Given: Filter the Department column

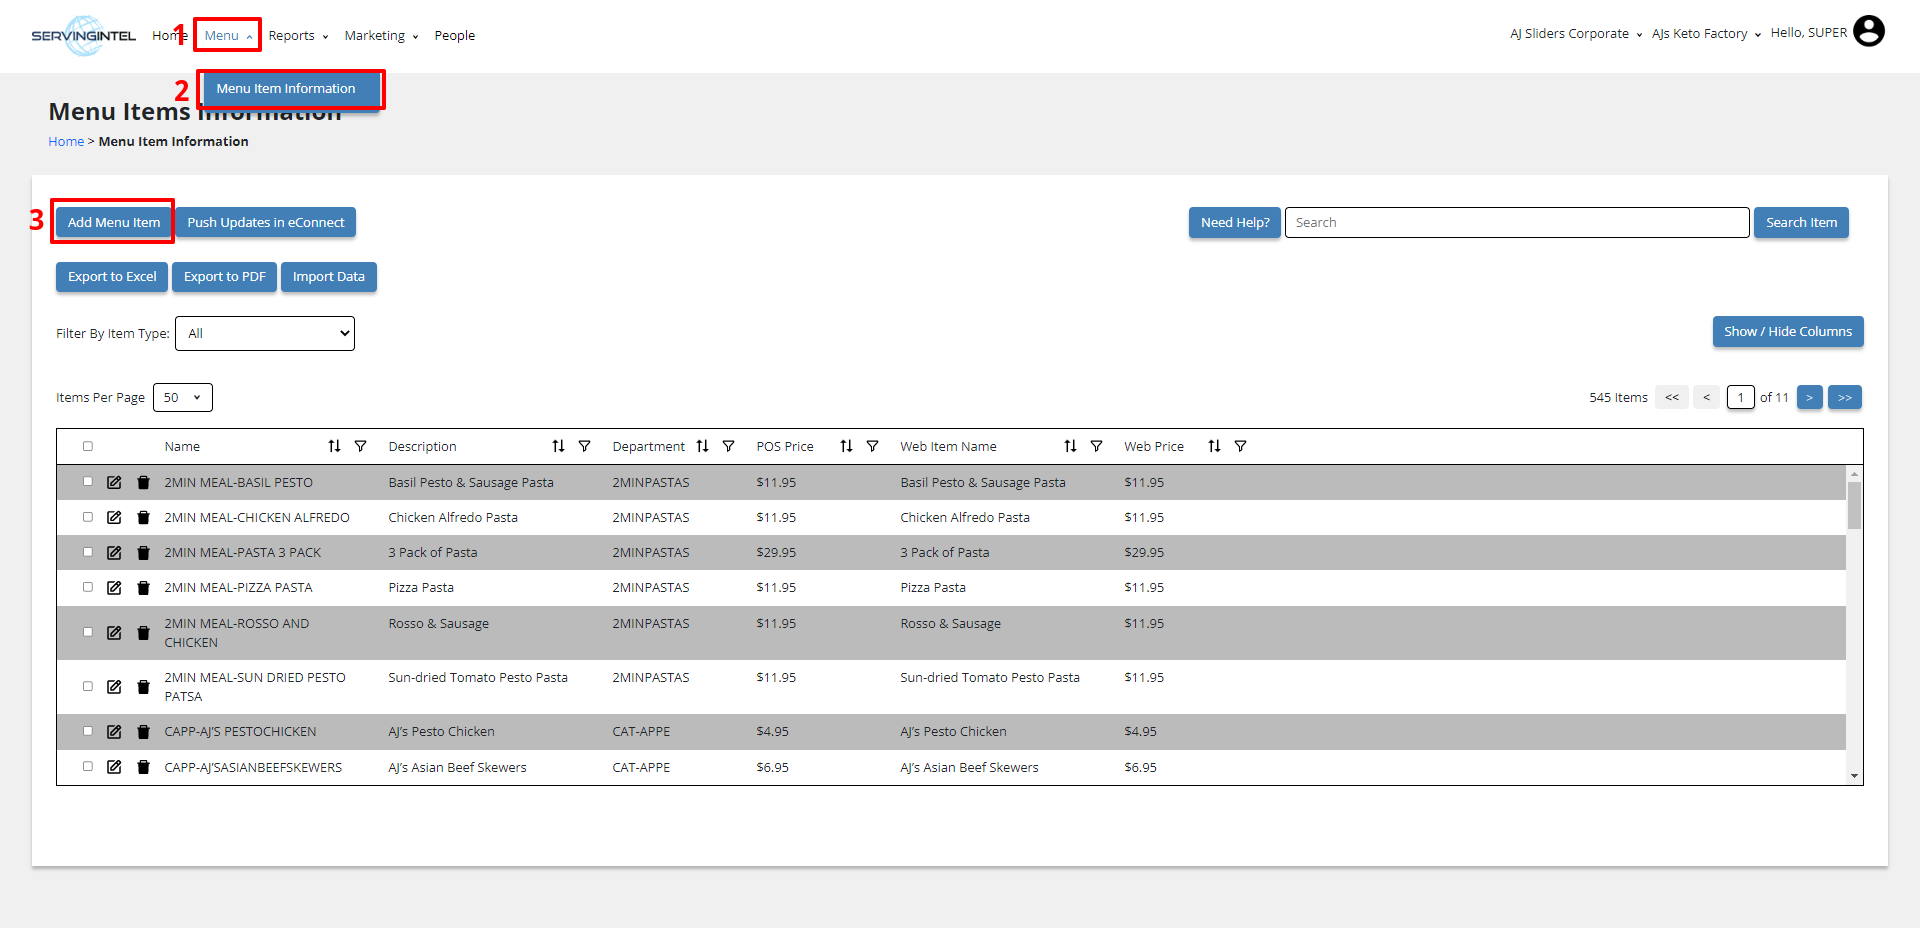Looking at the screenshot, I should [728, 447].
